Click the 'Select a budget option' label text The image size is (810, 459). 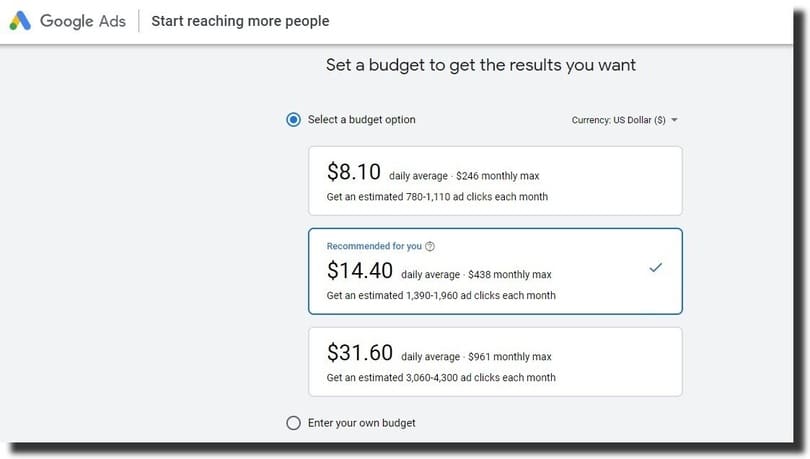[362, 120]
